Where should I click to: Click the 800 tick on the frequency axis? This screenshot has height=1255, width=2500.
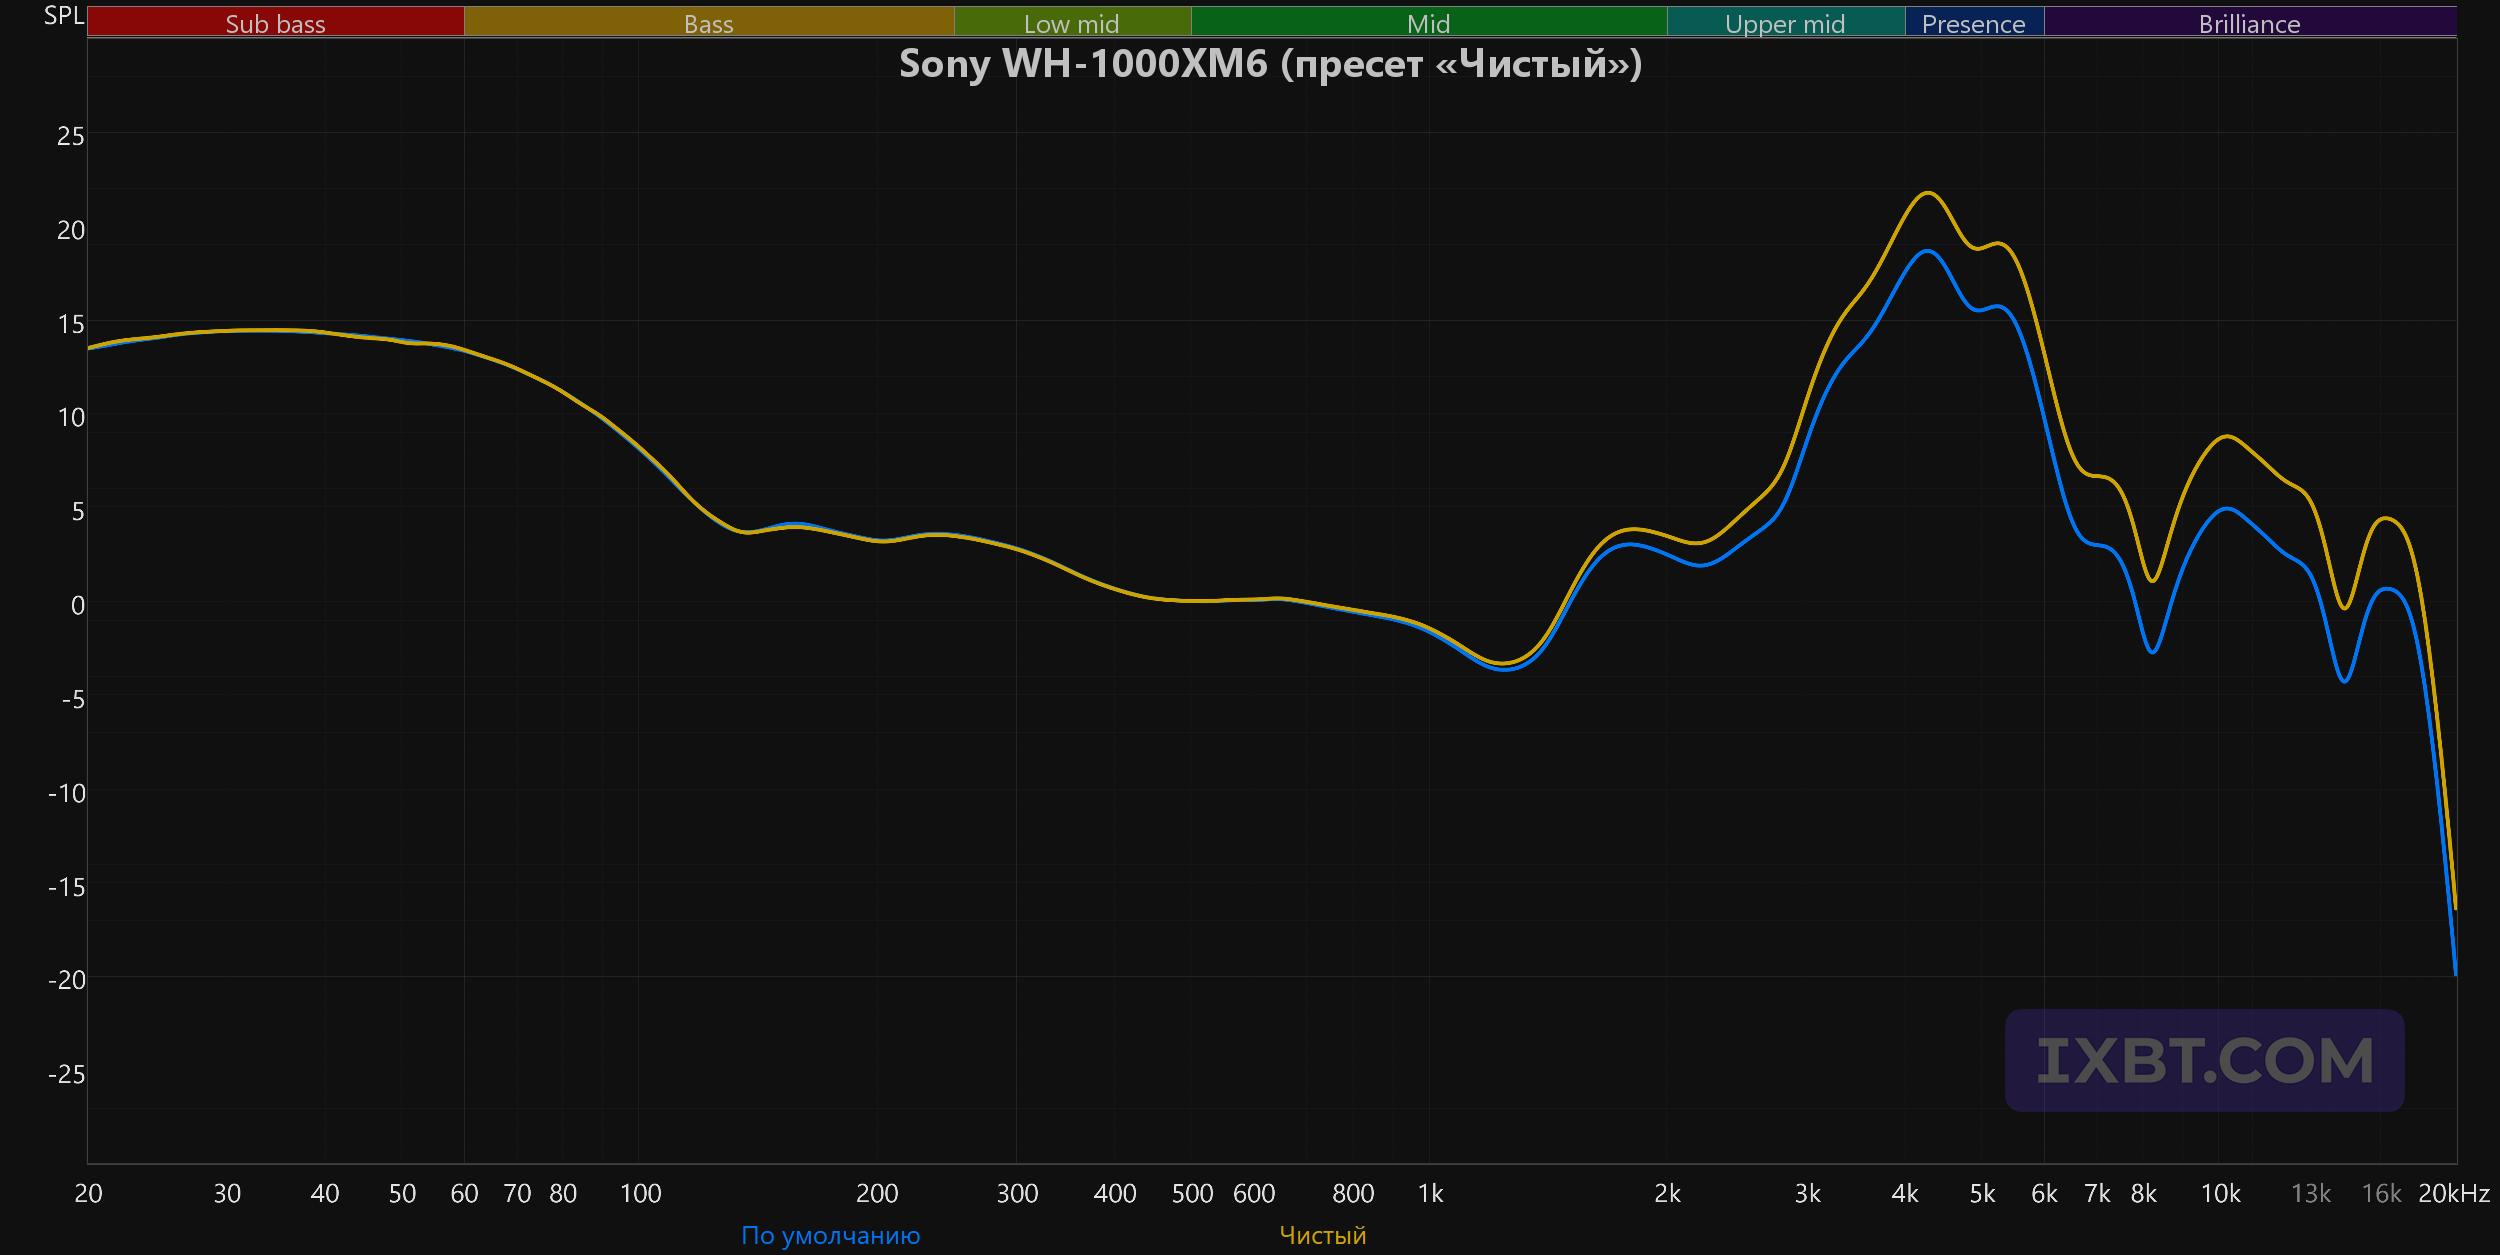(x=1353, y=1193)
